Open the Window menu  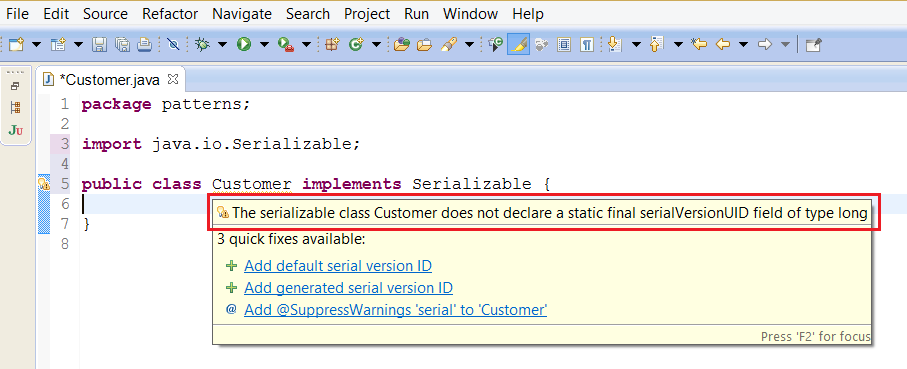470,13
